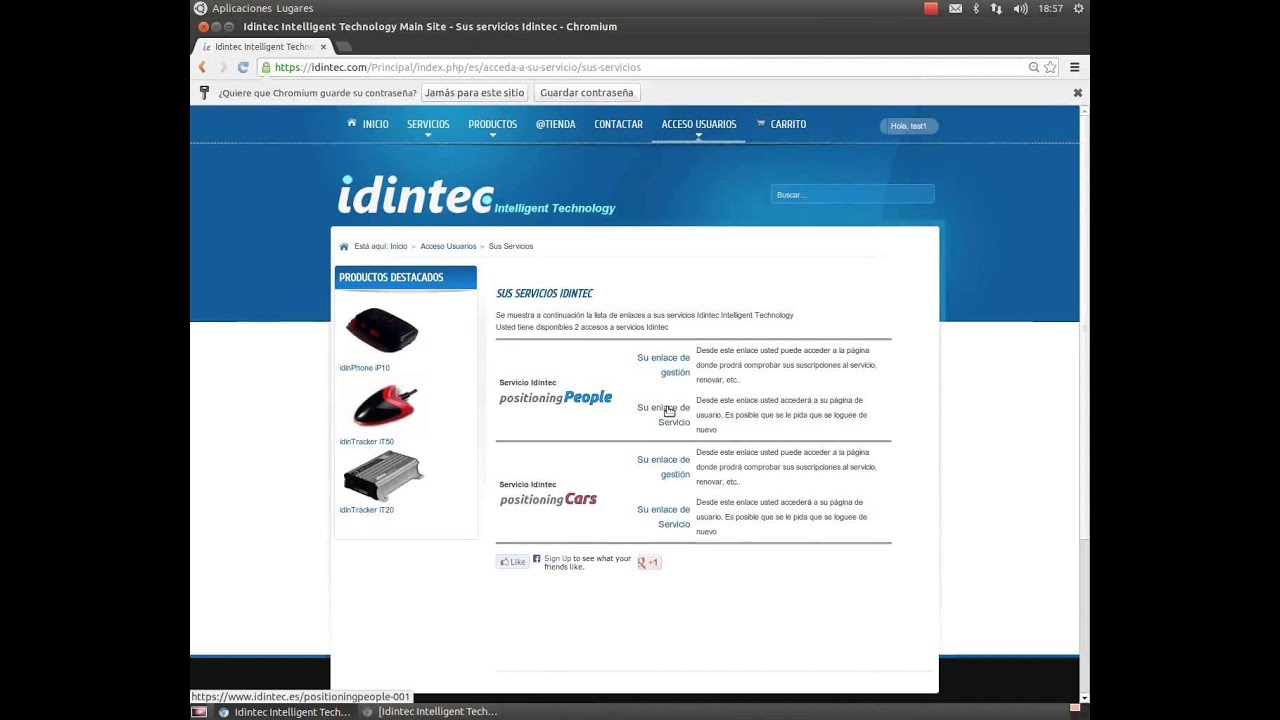Follow the Inicio breadcrumb link
This screenshot has width=1280, height=720.
[x=399, y=246]
